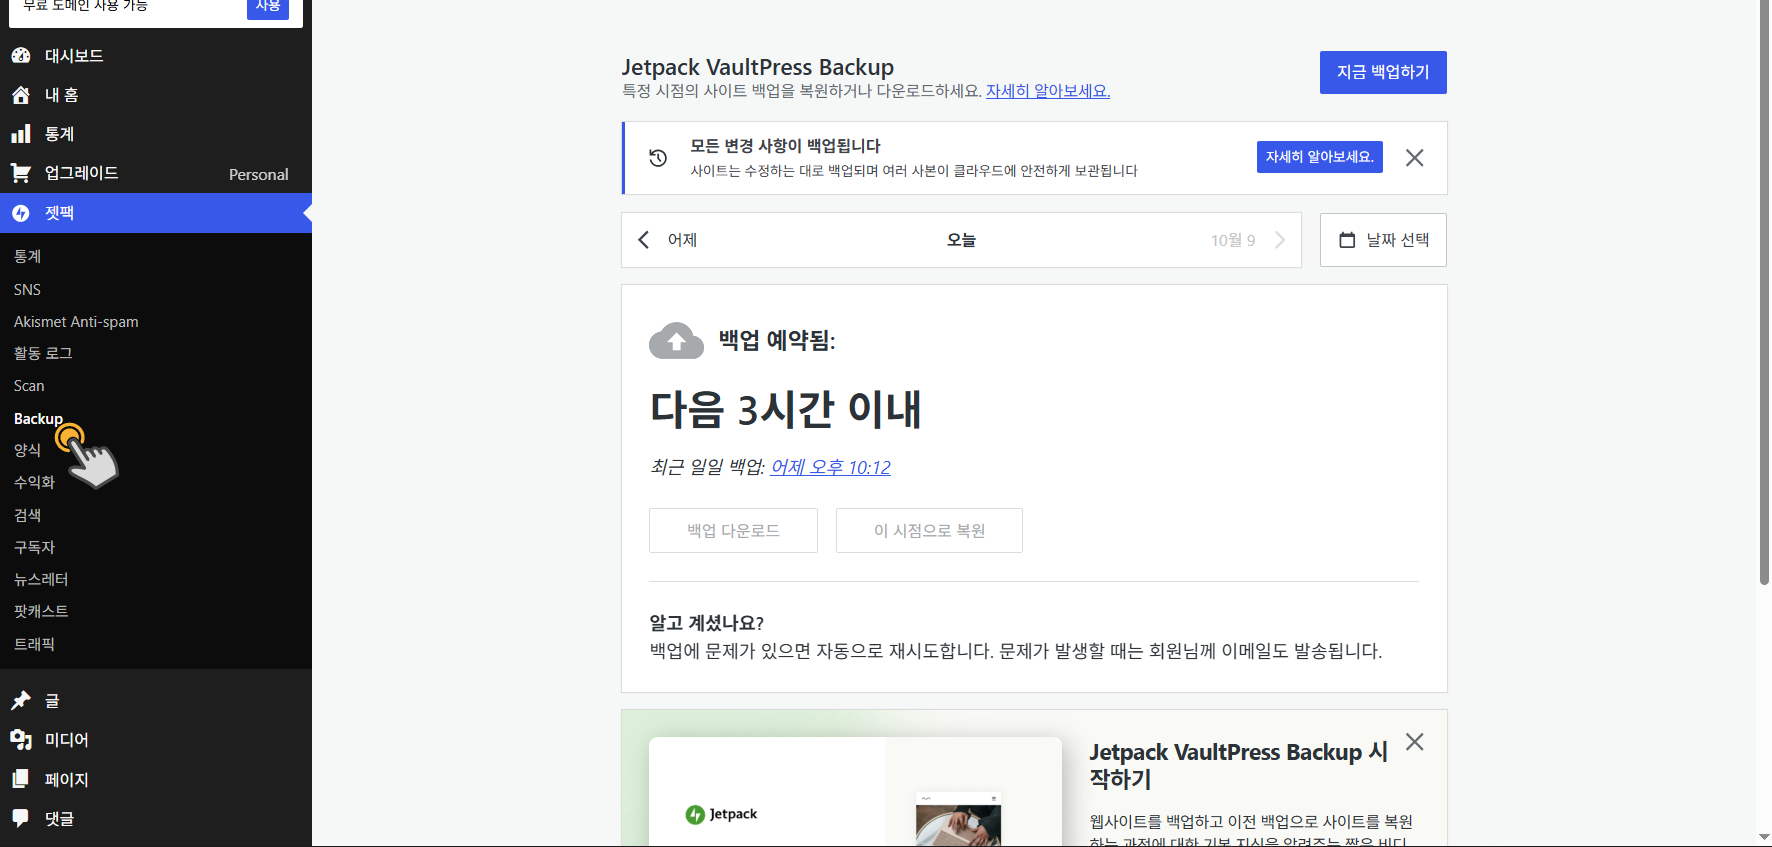Image resolution: width=1772 pixels, height=847 pixels.
Task: Click the Jetpack logo in the video card
Action: coord(721,814)
